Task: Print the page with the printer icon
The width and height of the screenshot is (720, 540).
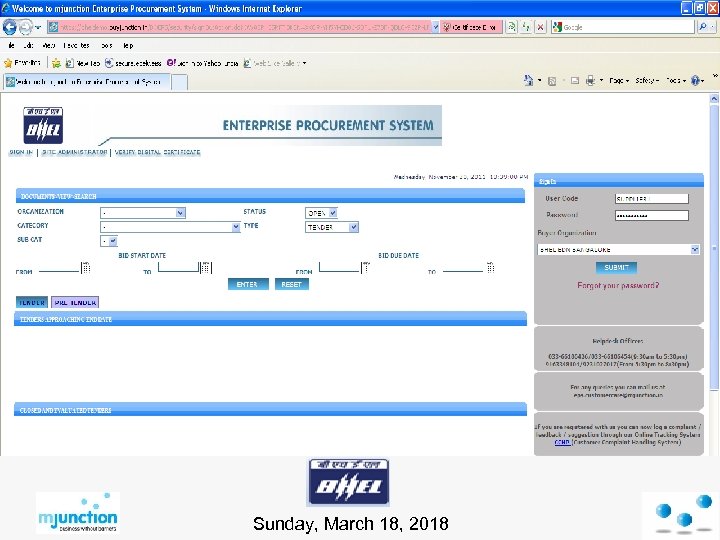Action: coord(591,81)
